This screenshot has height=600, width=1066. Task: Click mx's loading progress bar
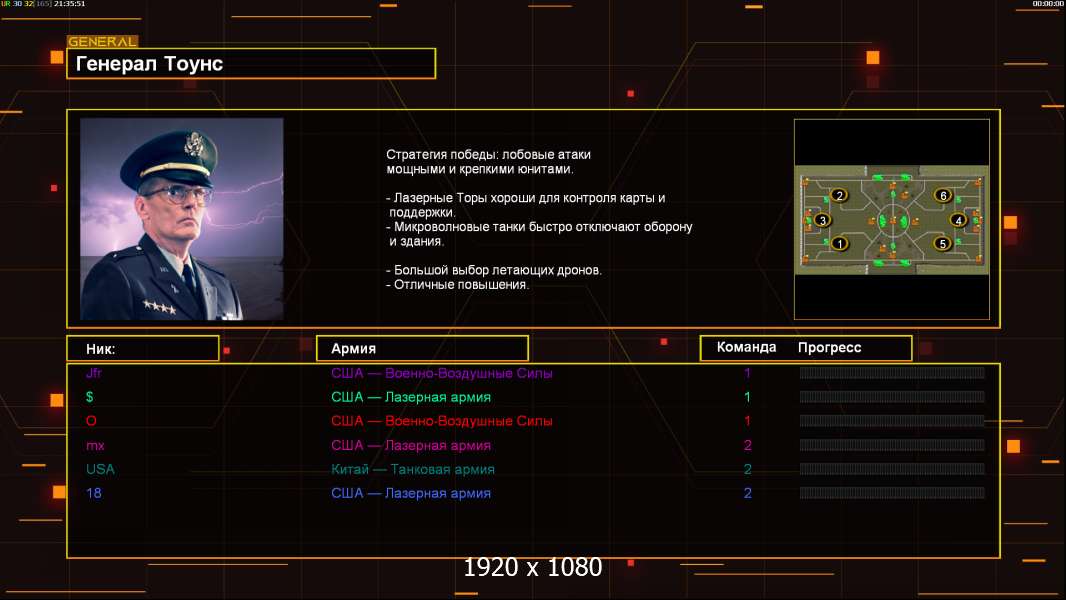tap(892, 445)
